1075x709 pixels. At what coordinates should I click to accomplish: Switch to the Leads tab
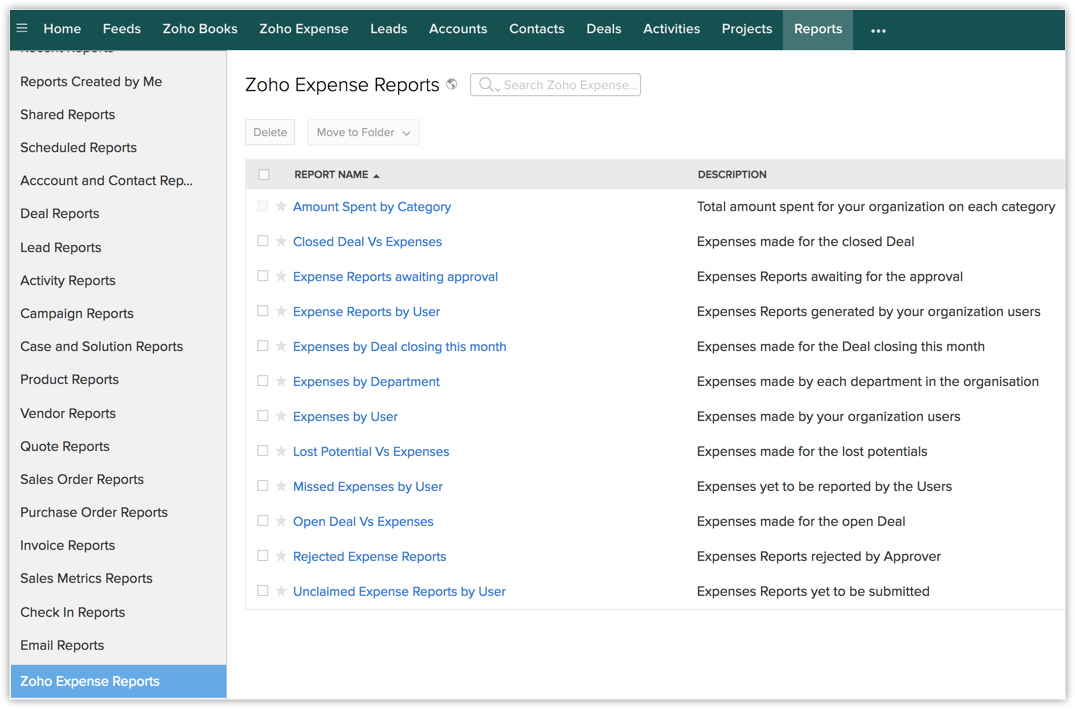389,29
